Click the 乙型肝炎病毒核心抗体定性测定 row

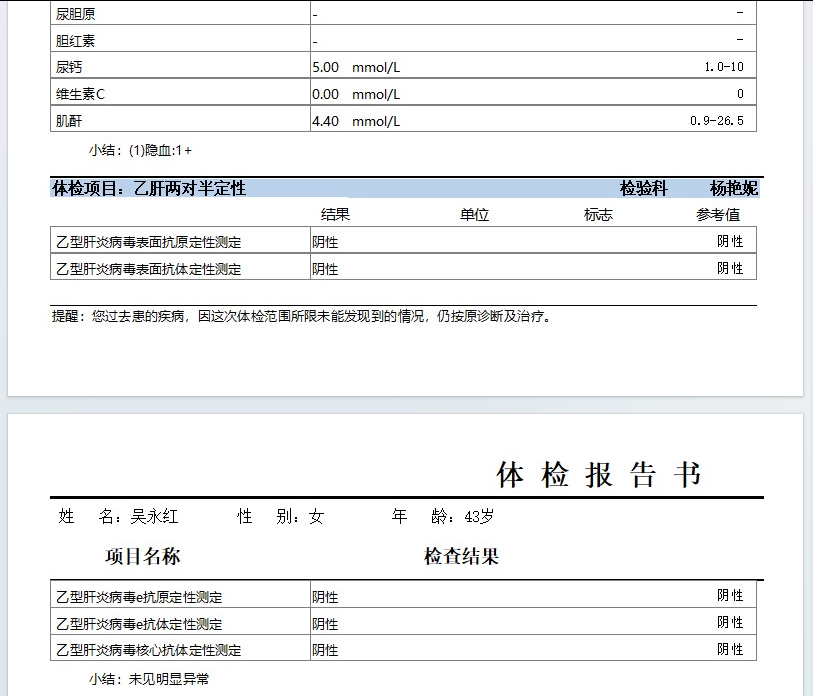click(x=149, y=650)
